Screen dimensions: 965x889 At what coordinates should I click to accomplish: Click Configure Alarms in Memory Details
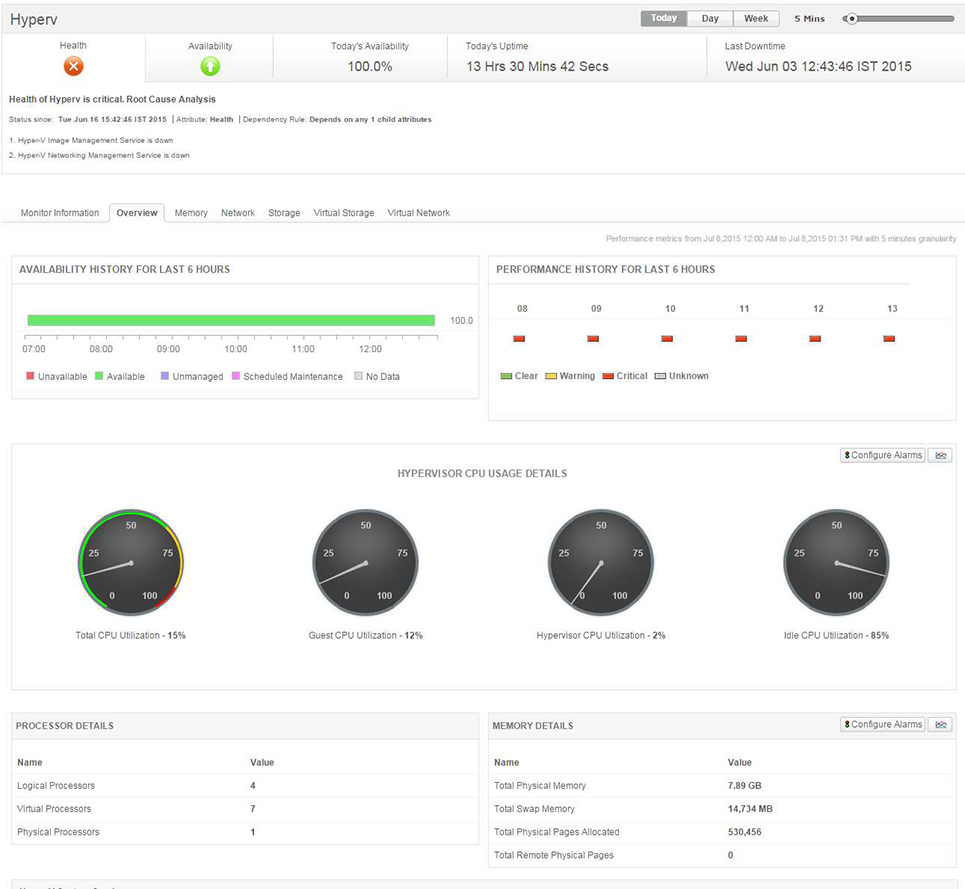[x=882, y=725]
